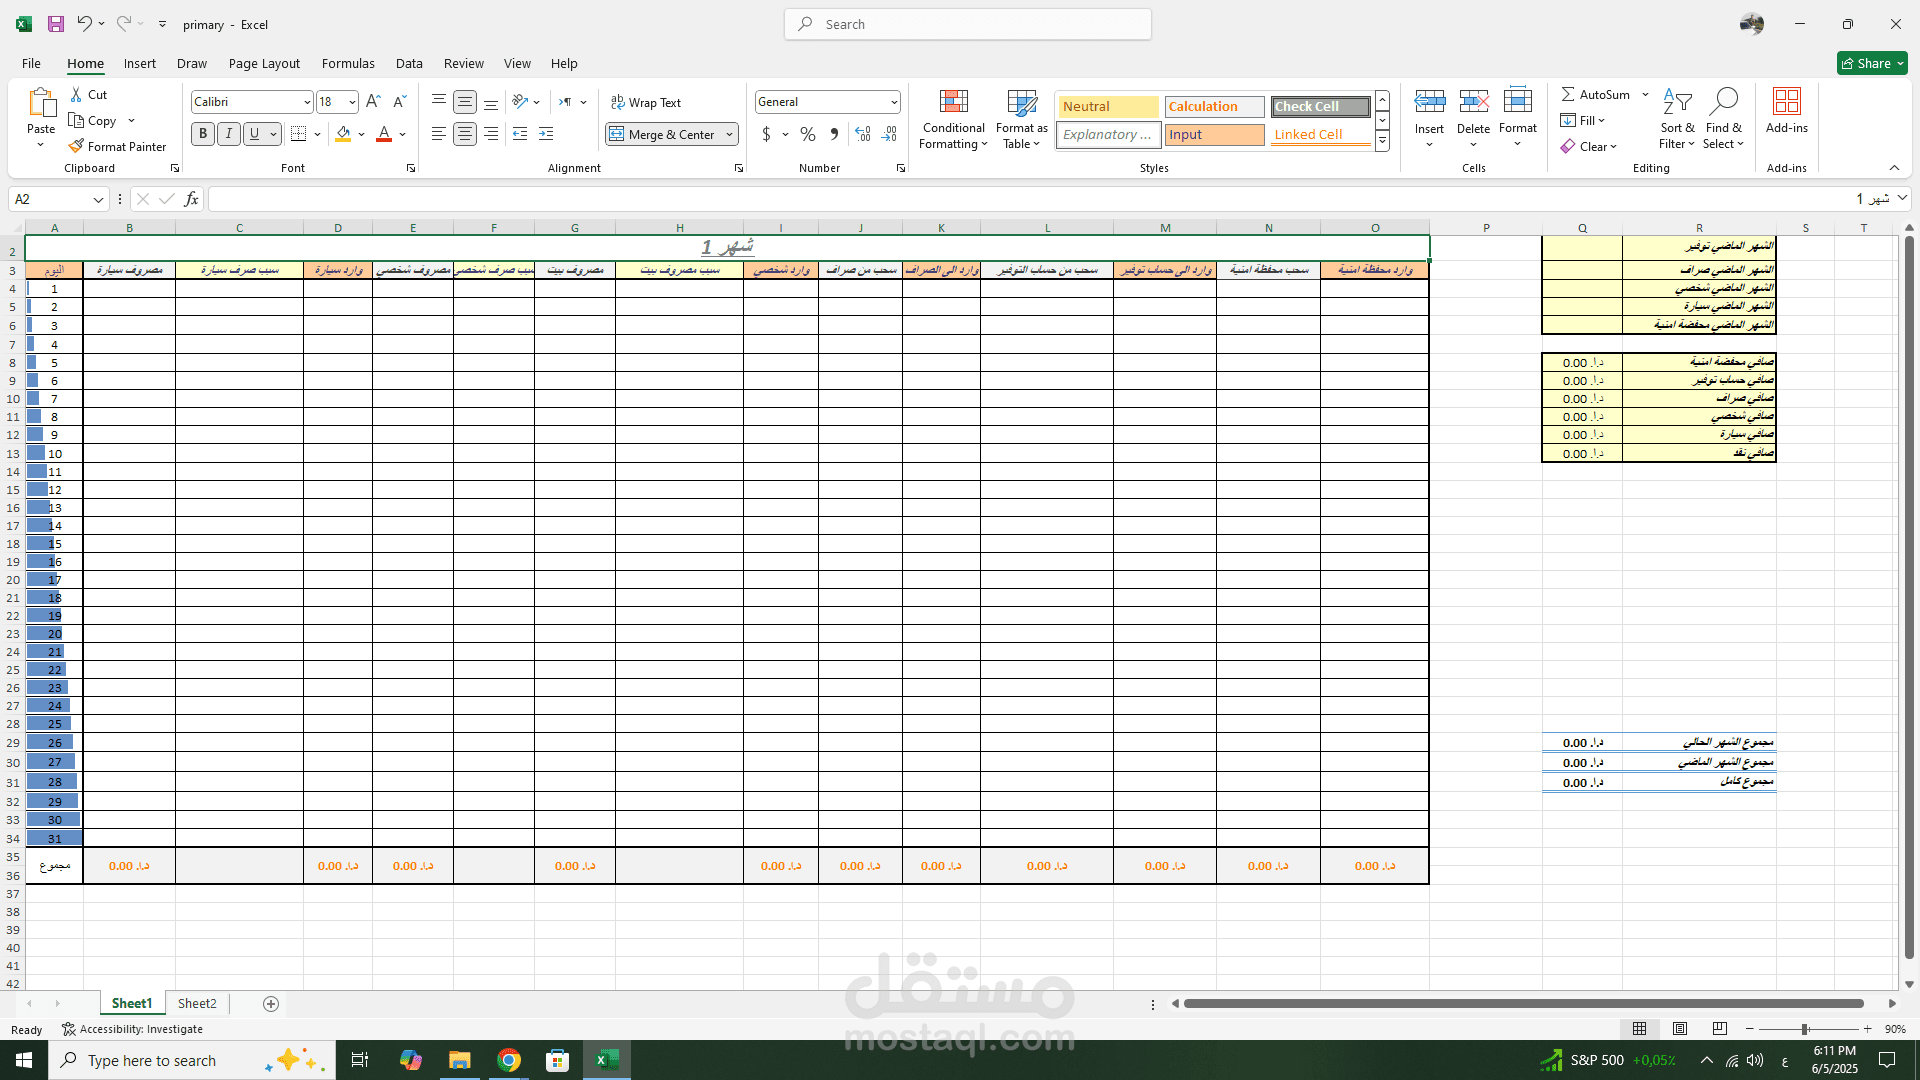Click the Insert Function fx icon

click(x=191, y=199)
